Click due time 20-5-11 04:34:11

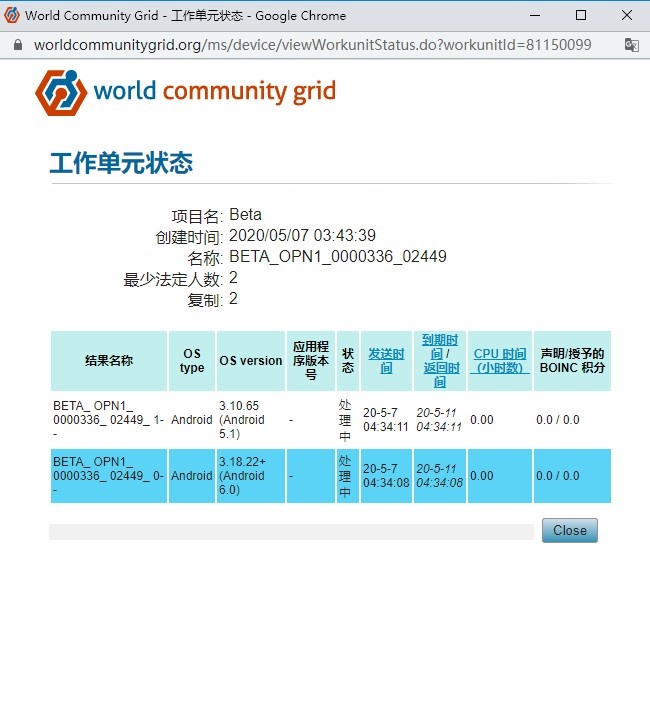(x=438, y=420)
